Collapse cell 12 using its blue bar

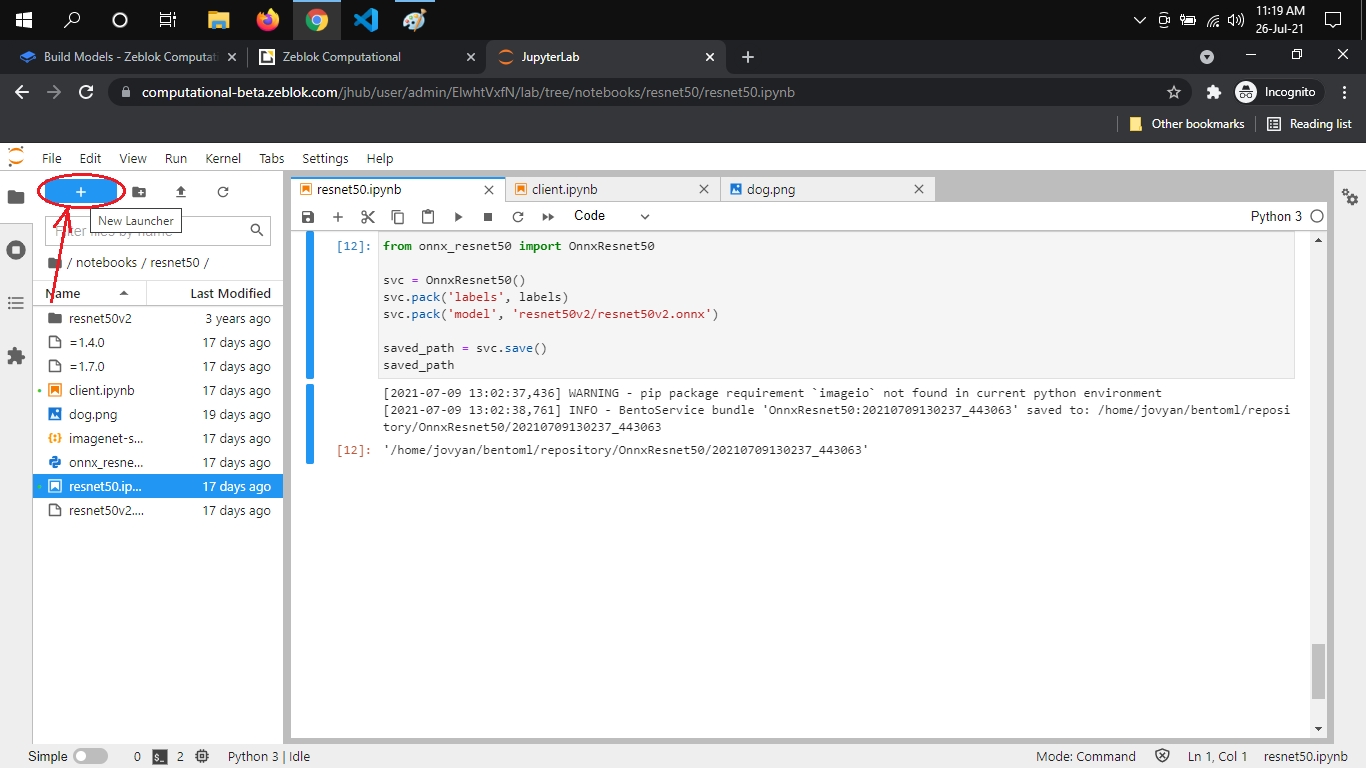coord(310,306)
